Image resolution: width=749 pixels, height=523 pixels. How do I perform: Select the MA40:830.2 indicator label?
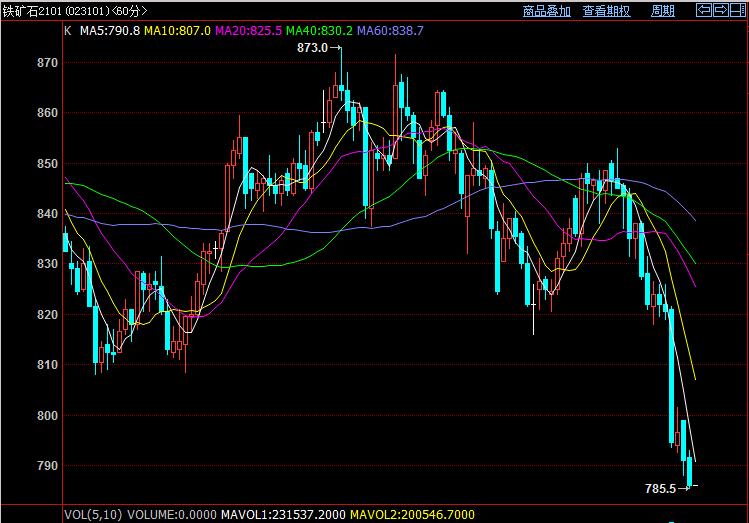[319, 31]
